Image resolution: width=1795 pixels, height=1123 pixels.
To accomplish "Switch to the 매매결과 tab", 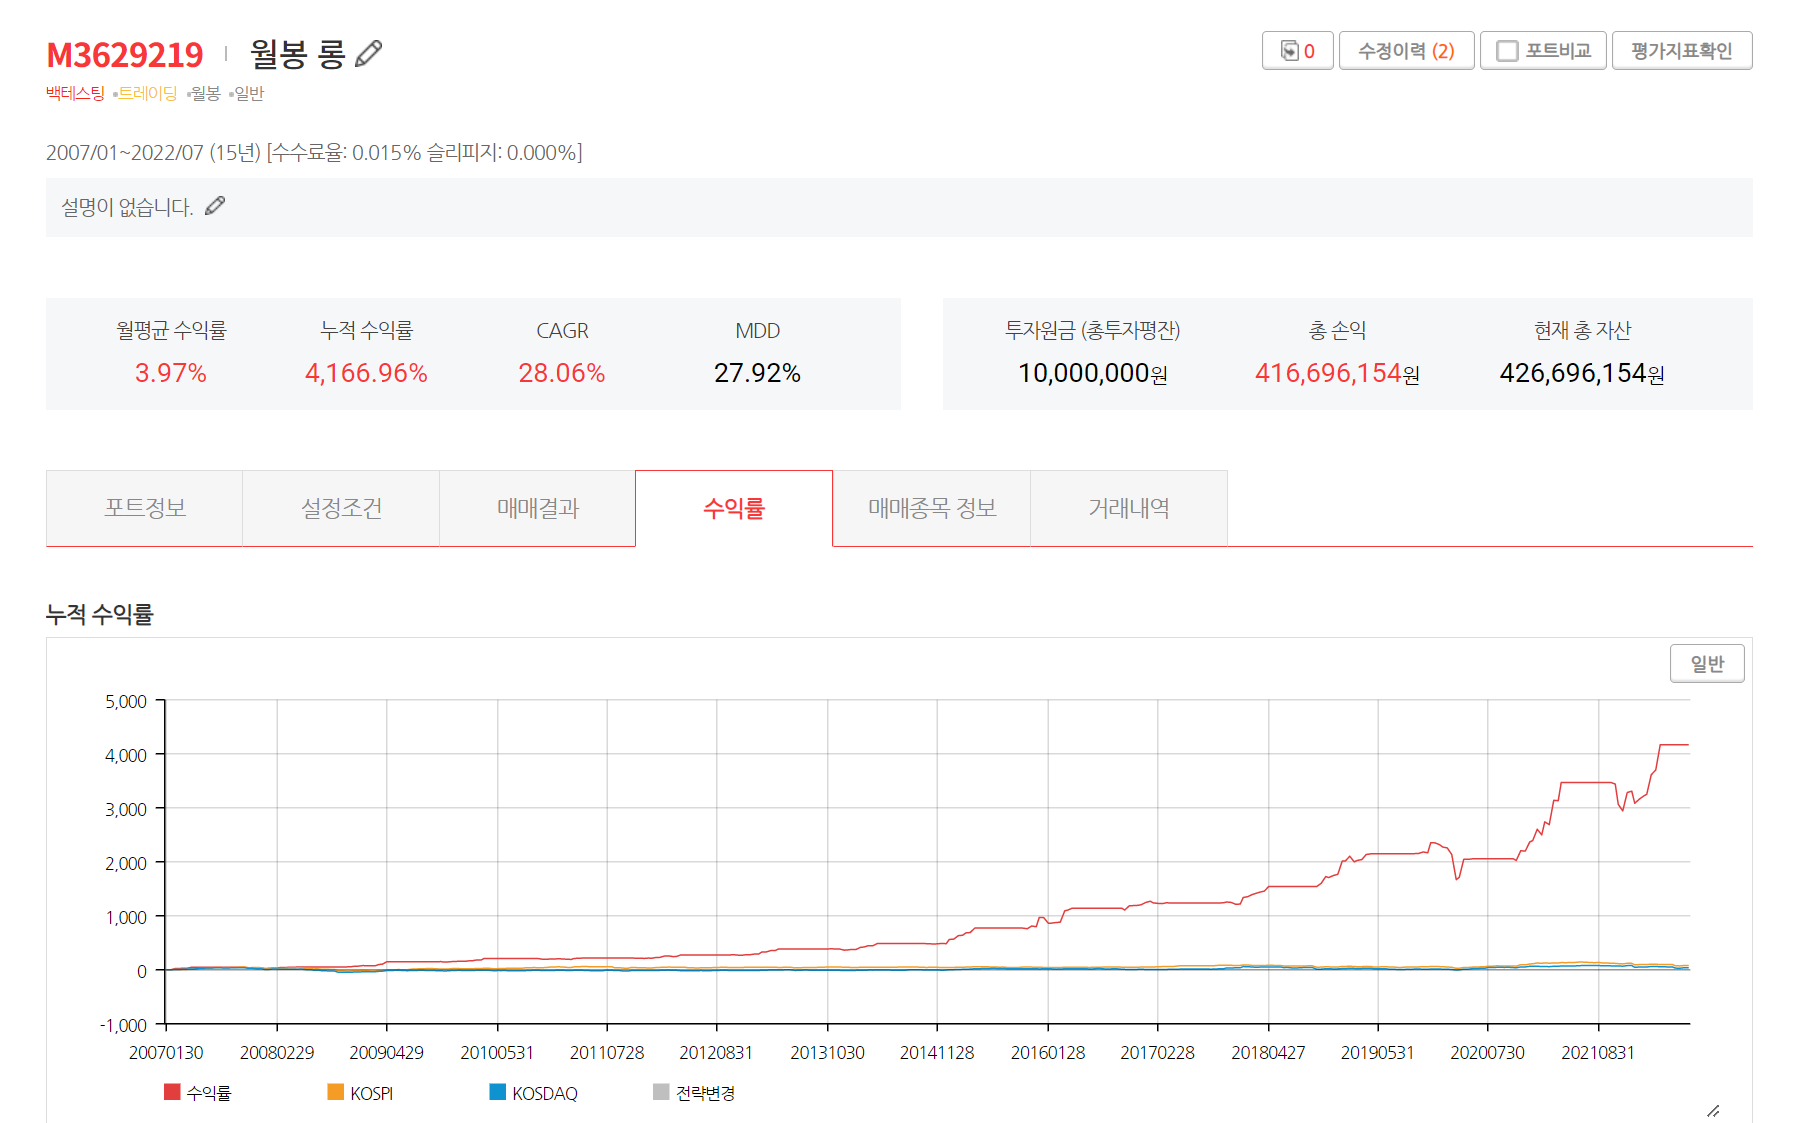I will 537,508.
